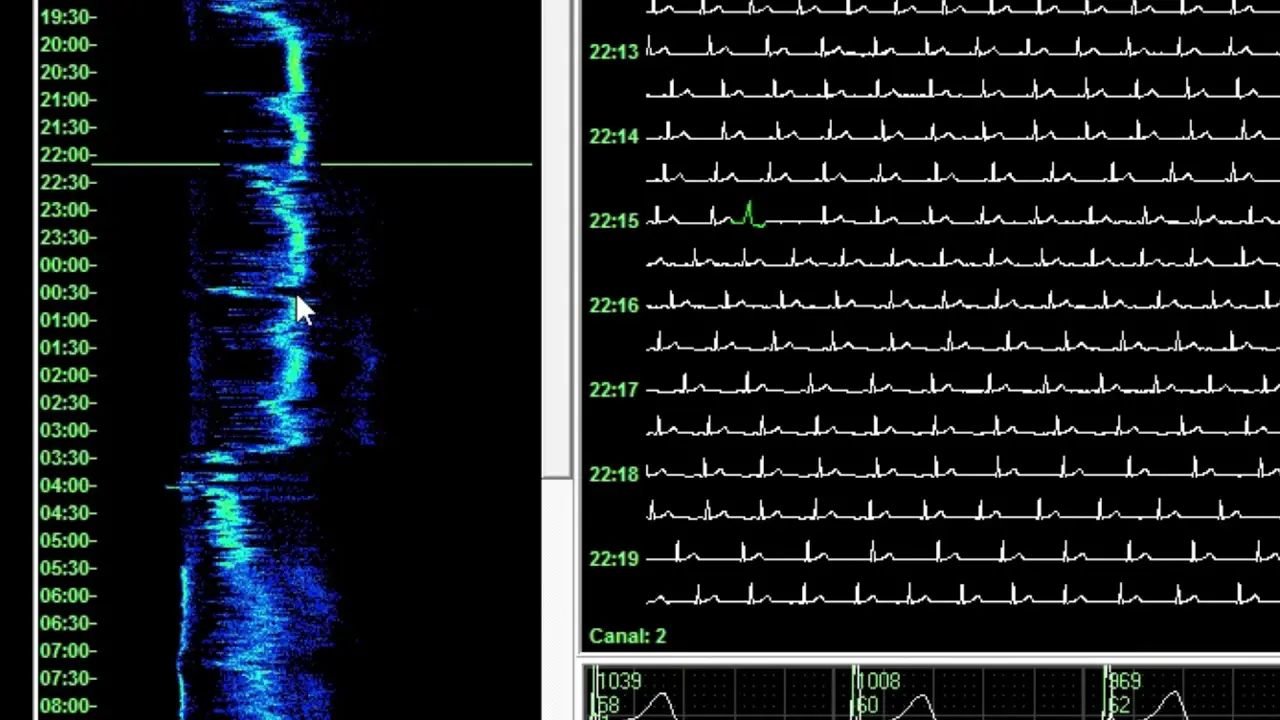Select the 22:18 ECG strip time label
Screen dimensions: 1280x720
point(613,475)
